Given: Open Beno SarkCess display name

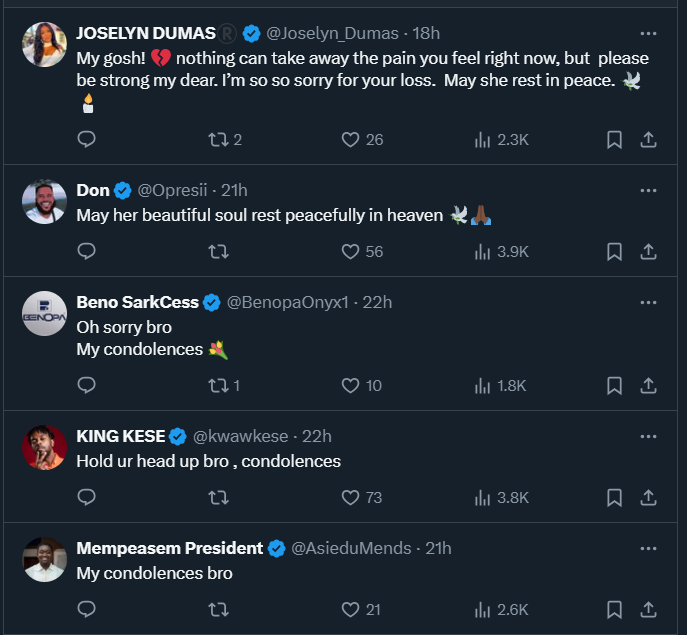Looking at the screenshot, I should [x=138, y=302].
